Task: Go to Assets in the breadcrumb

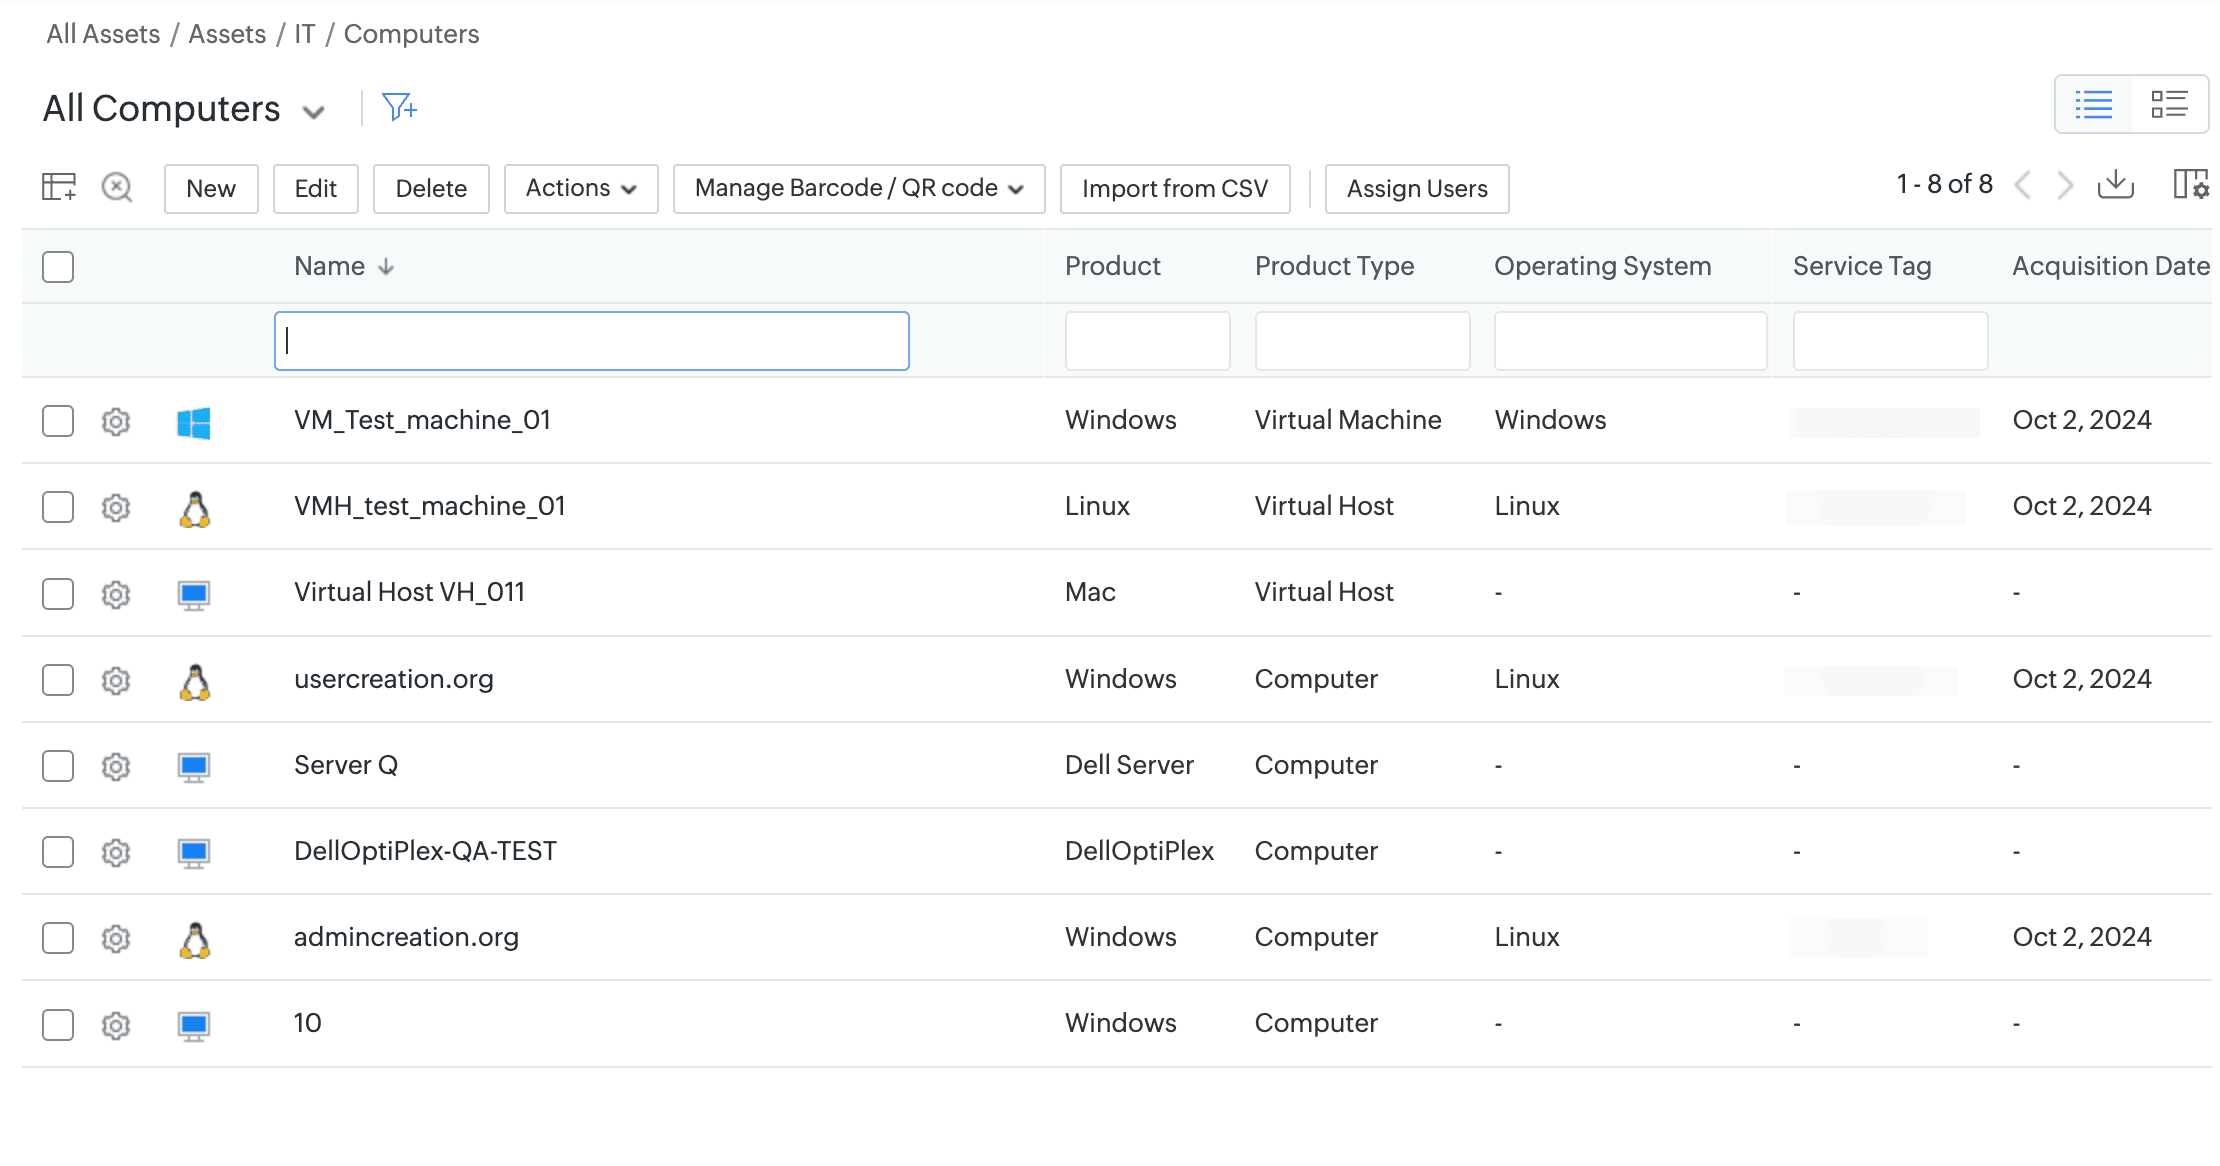Action: point(227,34)
